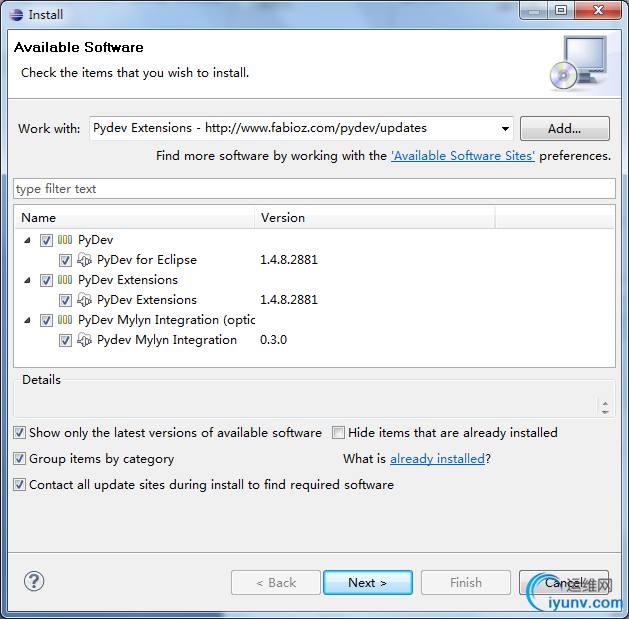Select the PyDev for Eclipse row text
The image size is (629, 619).
pos(147,260)
